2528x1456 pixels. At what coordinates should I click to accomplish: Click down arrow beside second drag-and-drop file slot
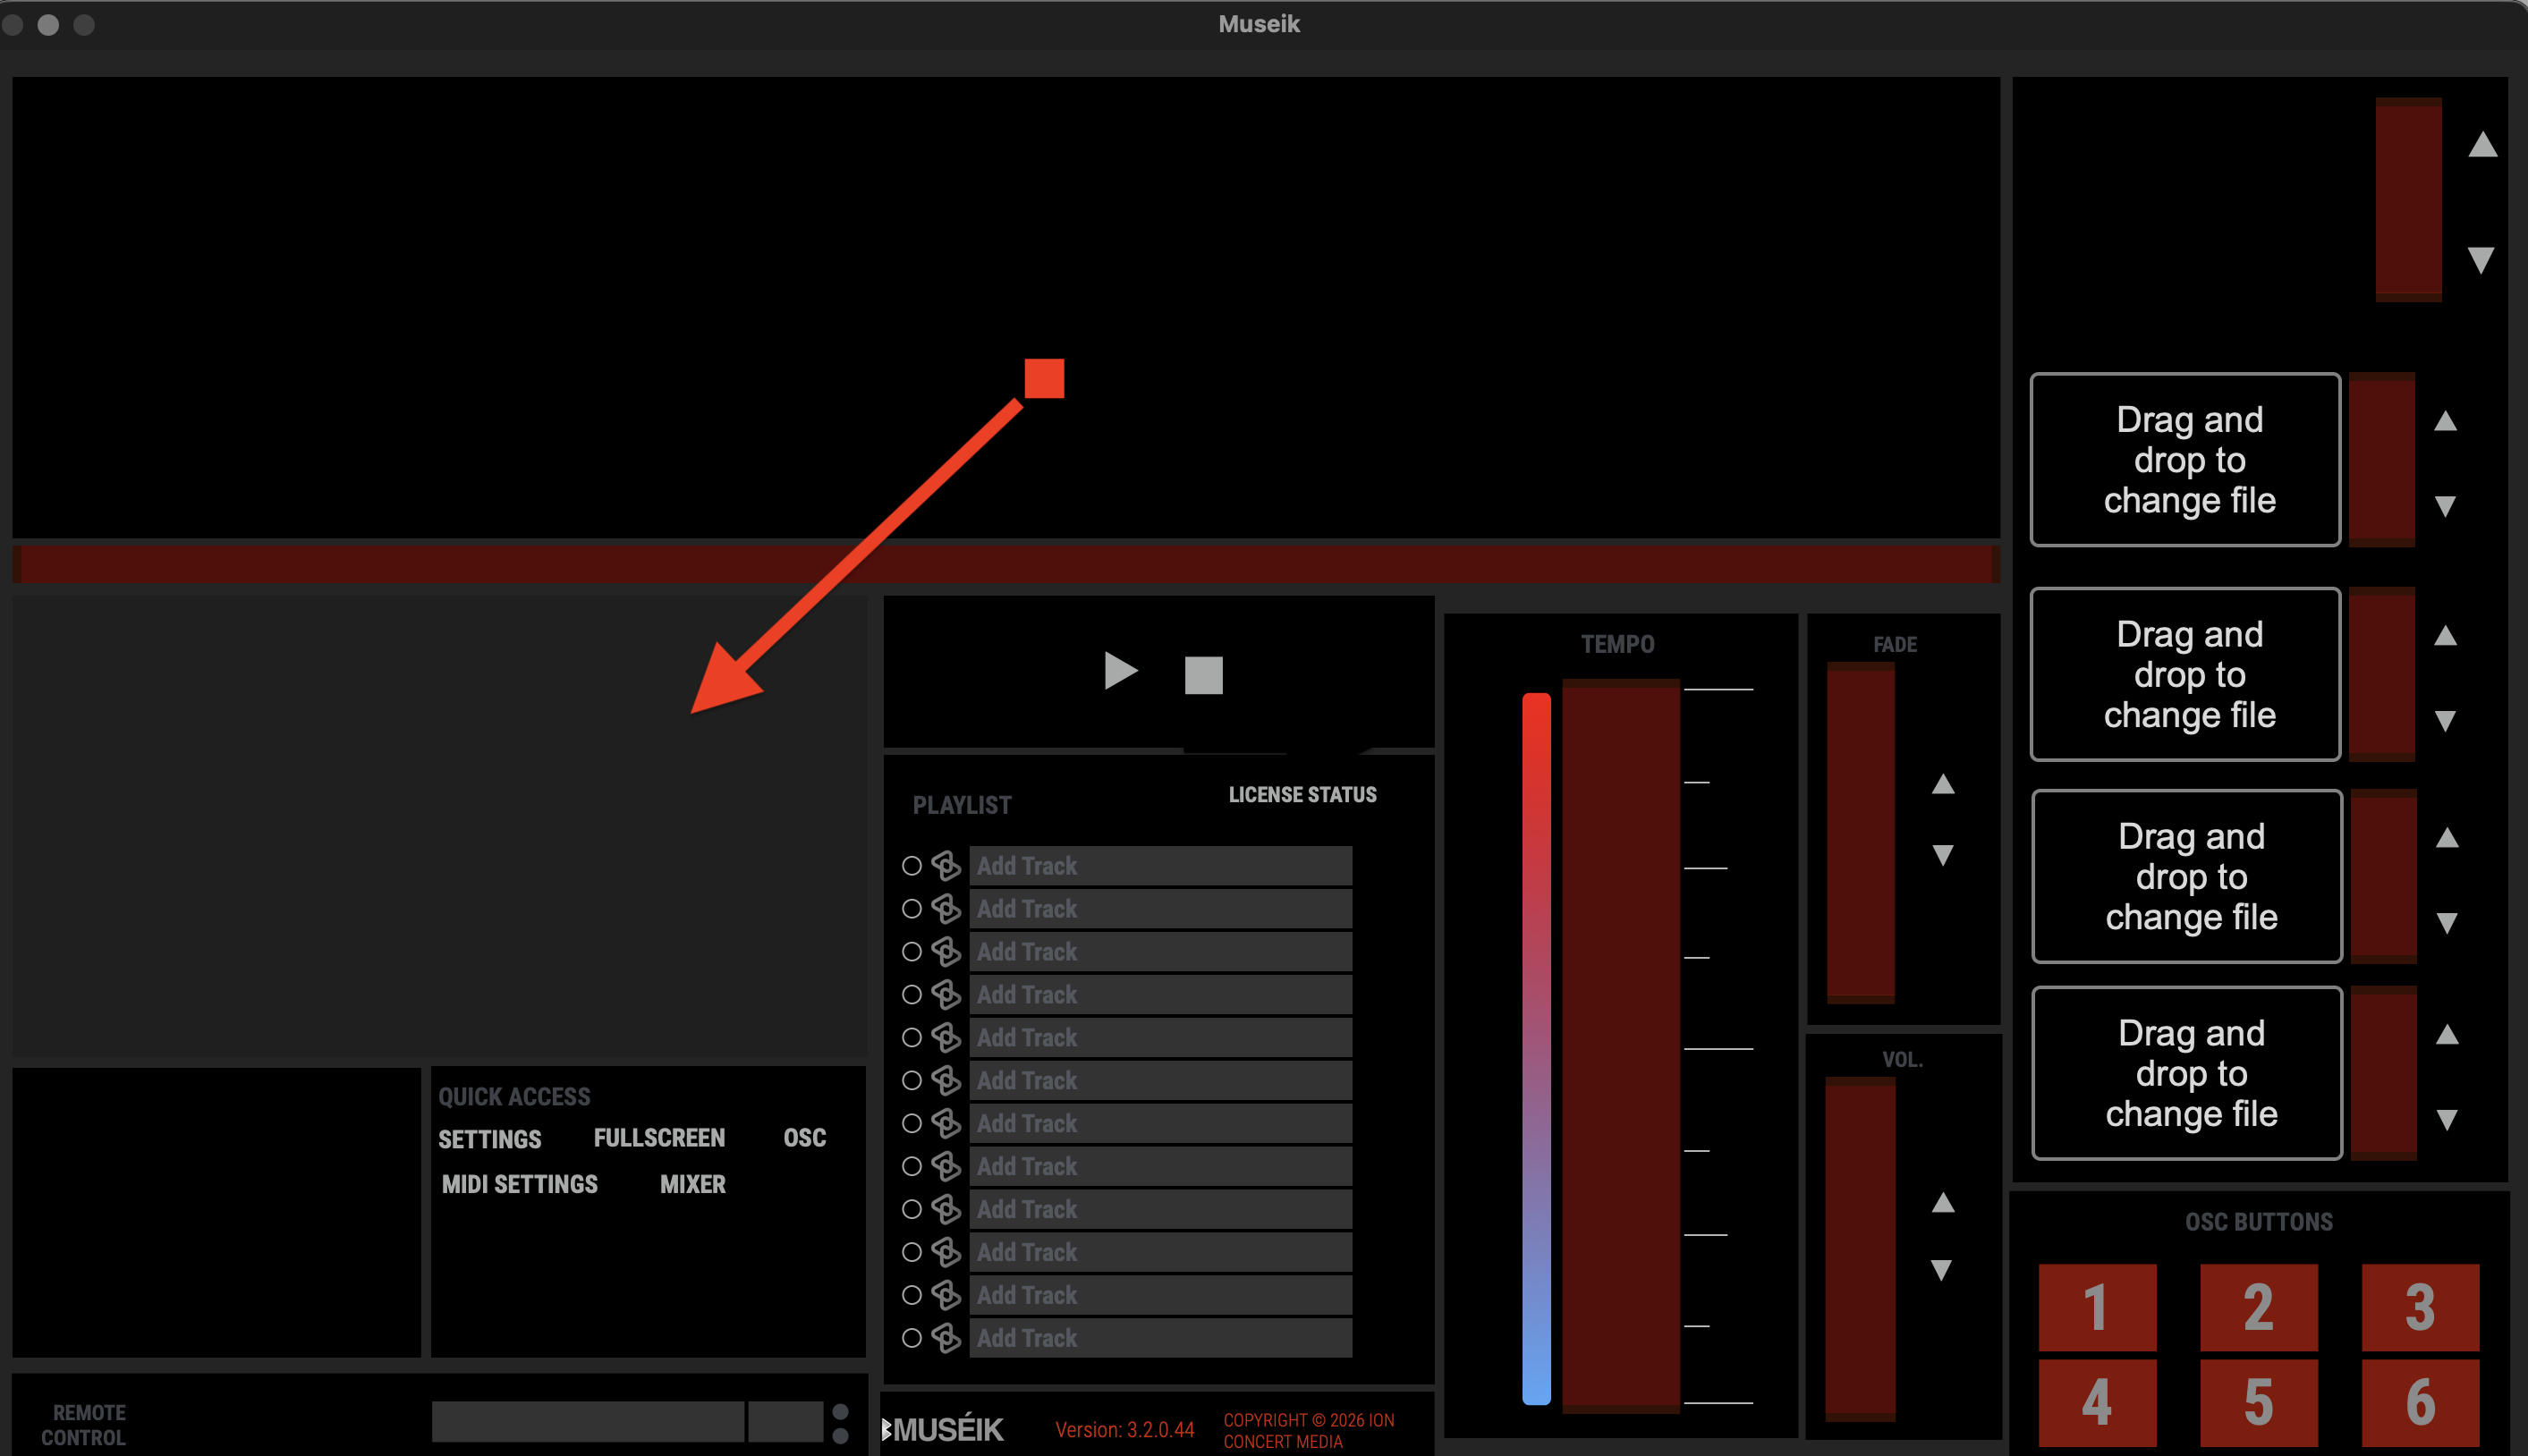[2445, 721]
